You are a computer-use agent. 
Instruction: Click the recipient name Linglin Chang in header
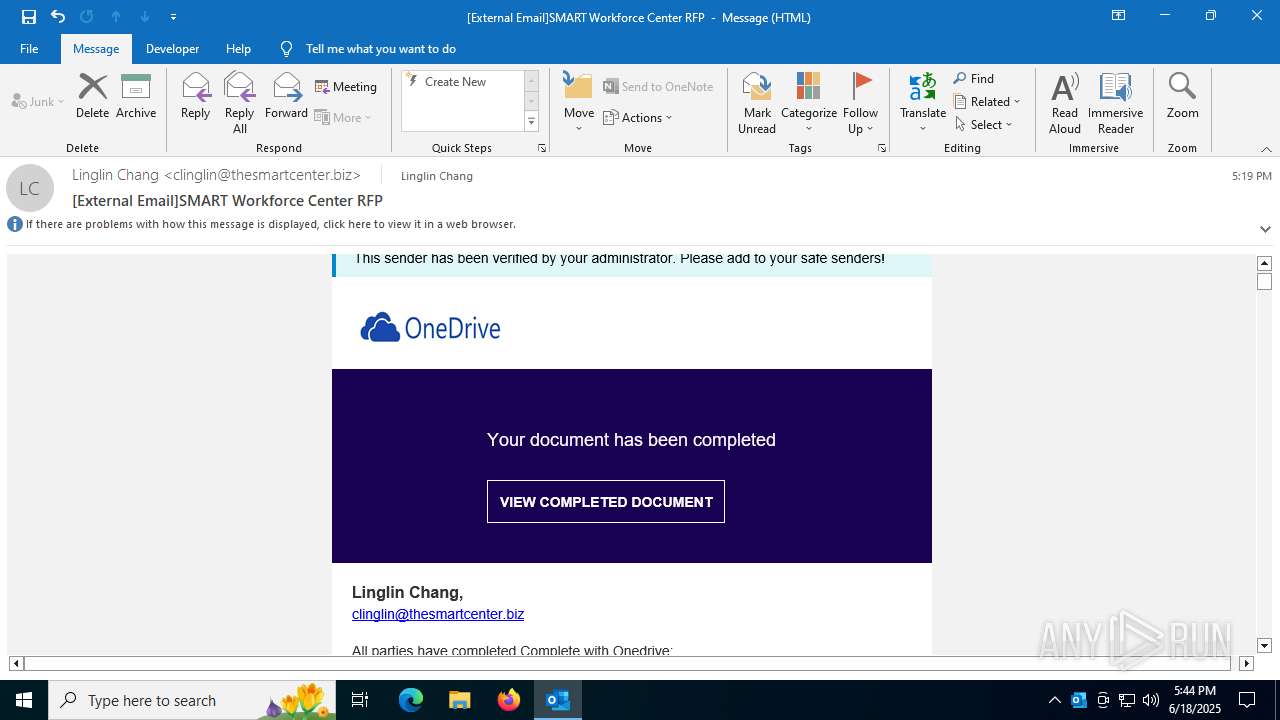(437, 176)
